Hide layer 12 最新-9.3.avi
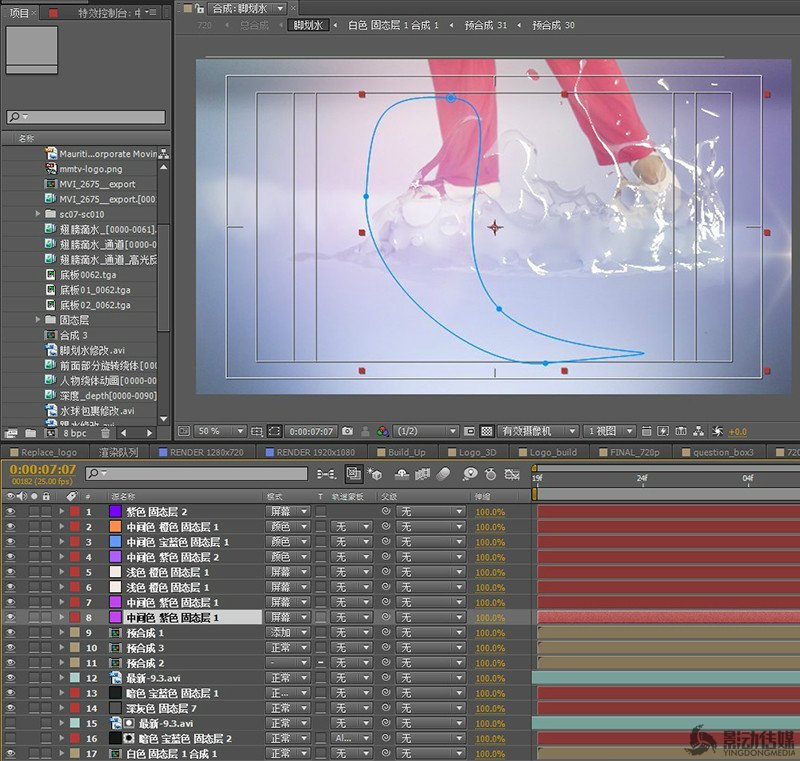 [x=11, y=678]
